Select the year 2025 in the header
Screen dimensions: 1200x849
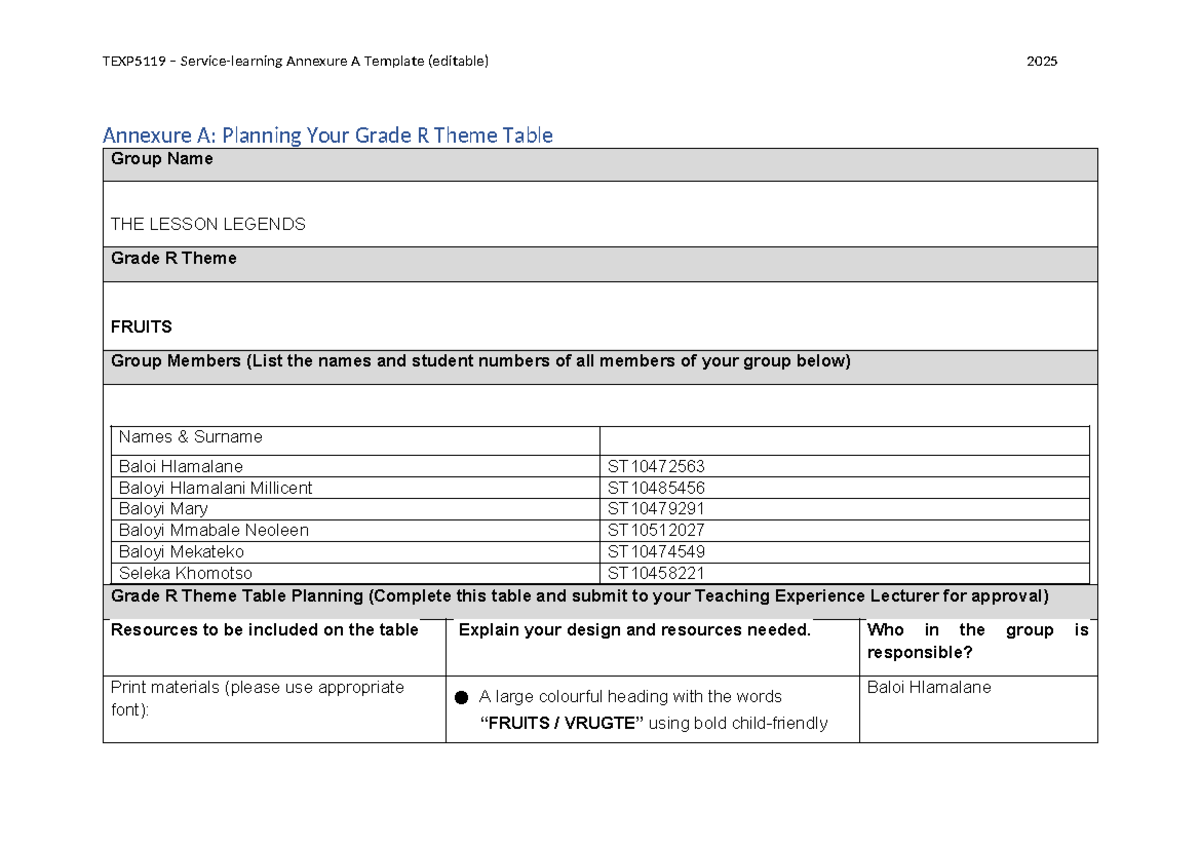point(1042,61)
